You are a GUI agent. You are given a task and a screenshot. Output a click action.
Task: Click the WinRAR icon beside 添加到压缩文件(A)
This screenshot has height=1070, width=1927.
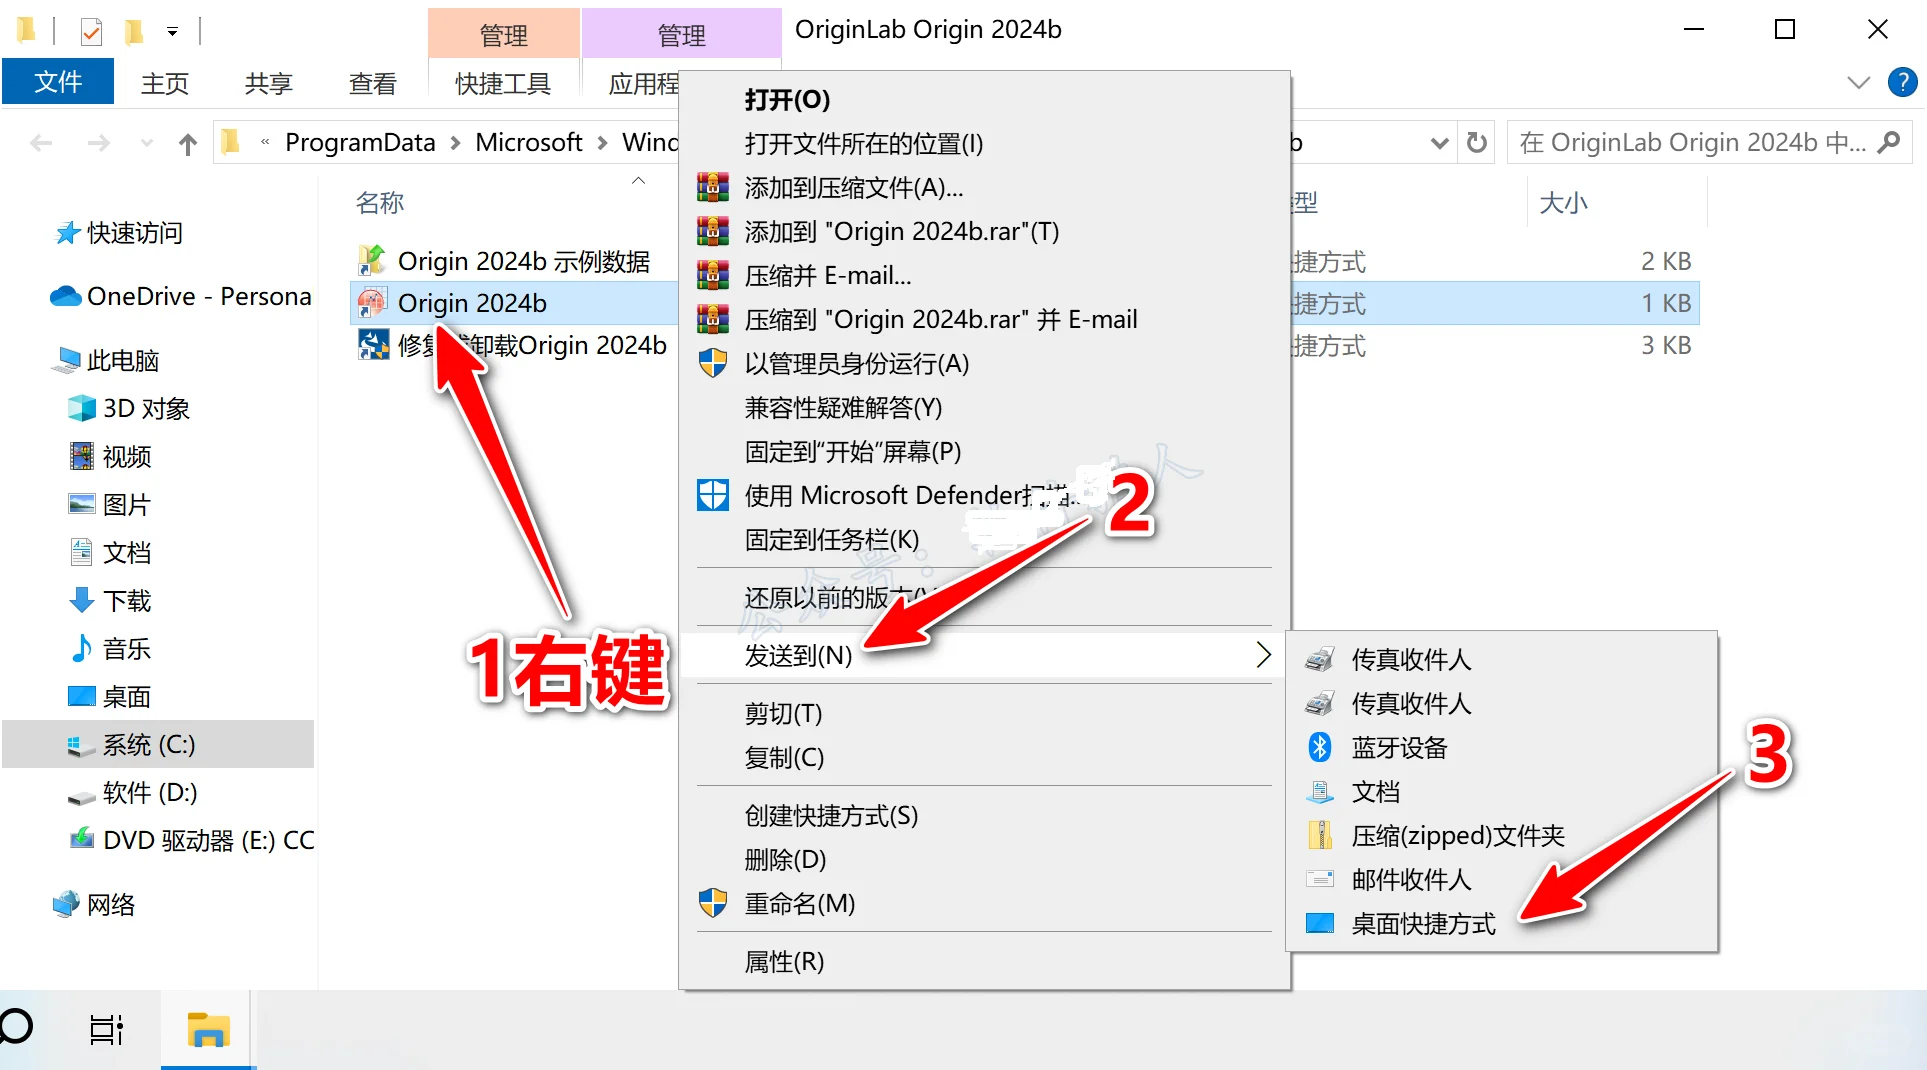point(713,187)
